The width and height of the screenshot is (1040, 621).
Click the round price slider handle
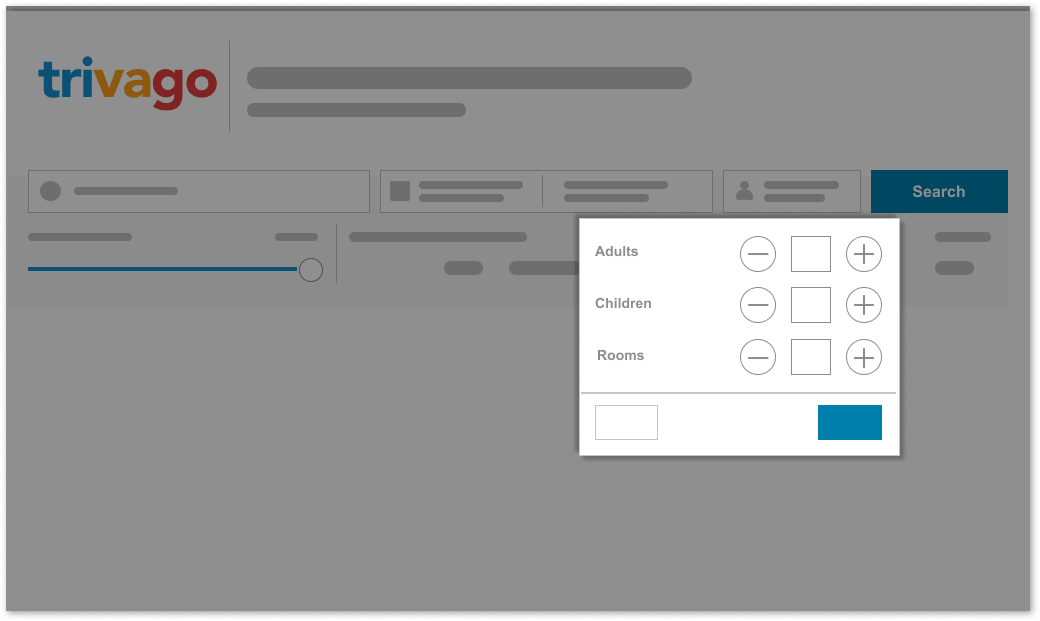coord(311,269)
